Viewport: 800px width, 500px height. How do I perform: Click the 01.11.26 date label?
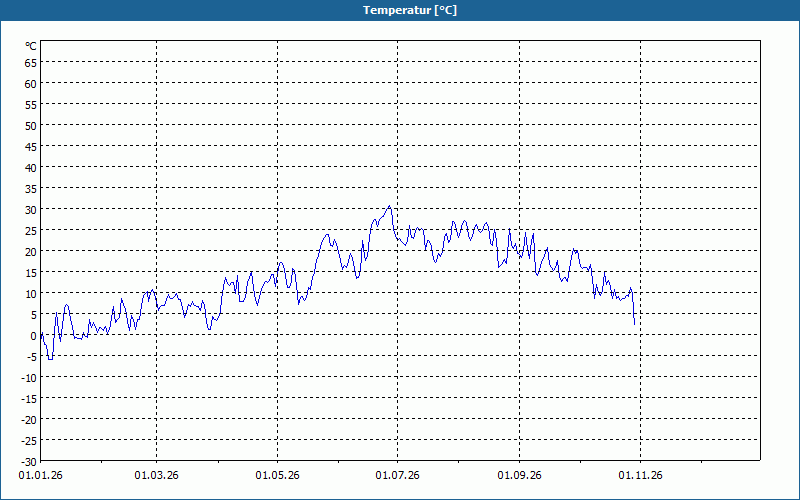(x=640, y=476)
